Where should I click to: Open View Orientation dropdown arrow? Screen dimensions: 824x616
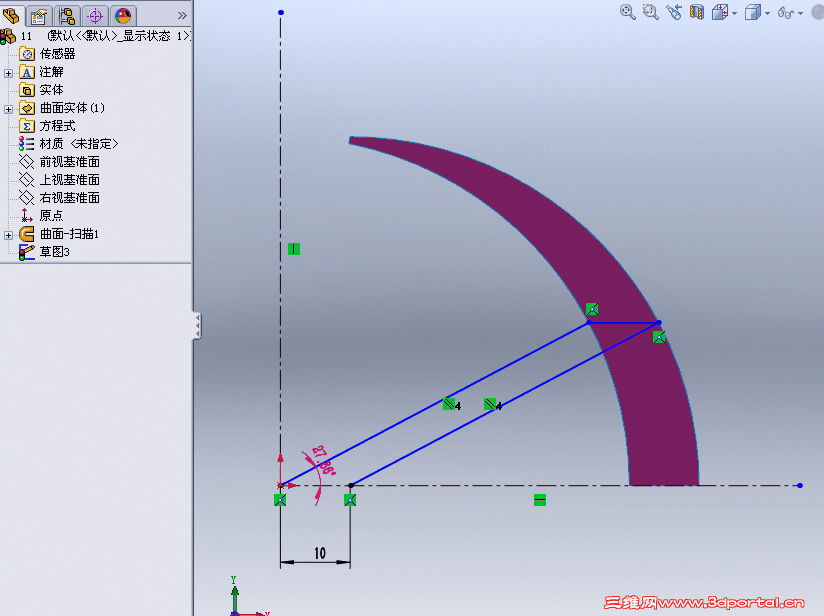[x=734, y=14]
